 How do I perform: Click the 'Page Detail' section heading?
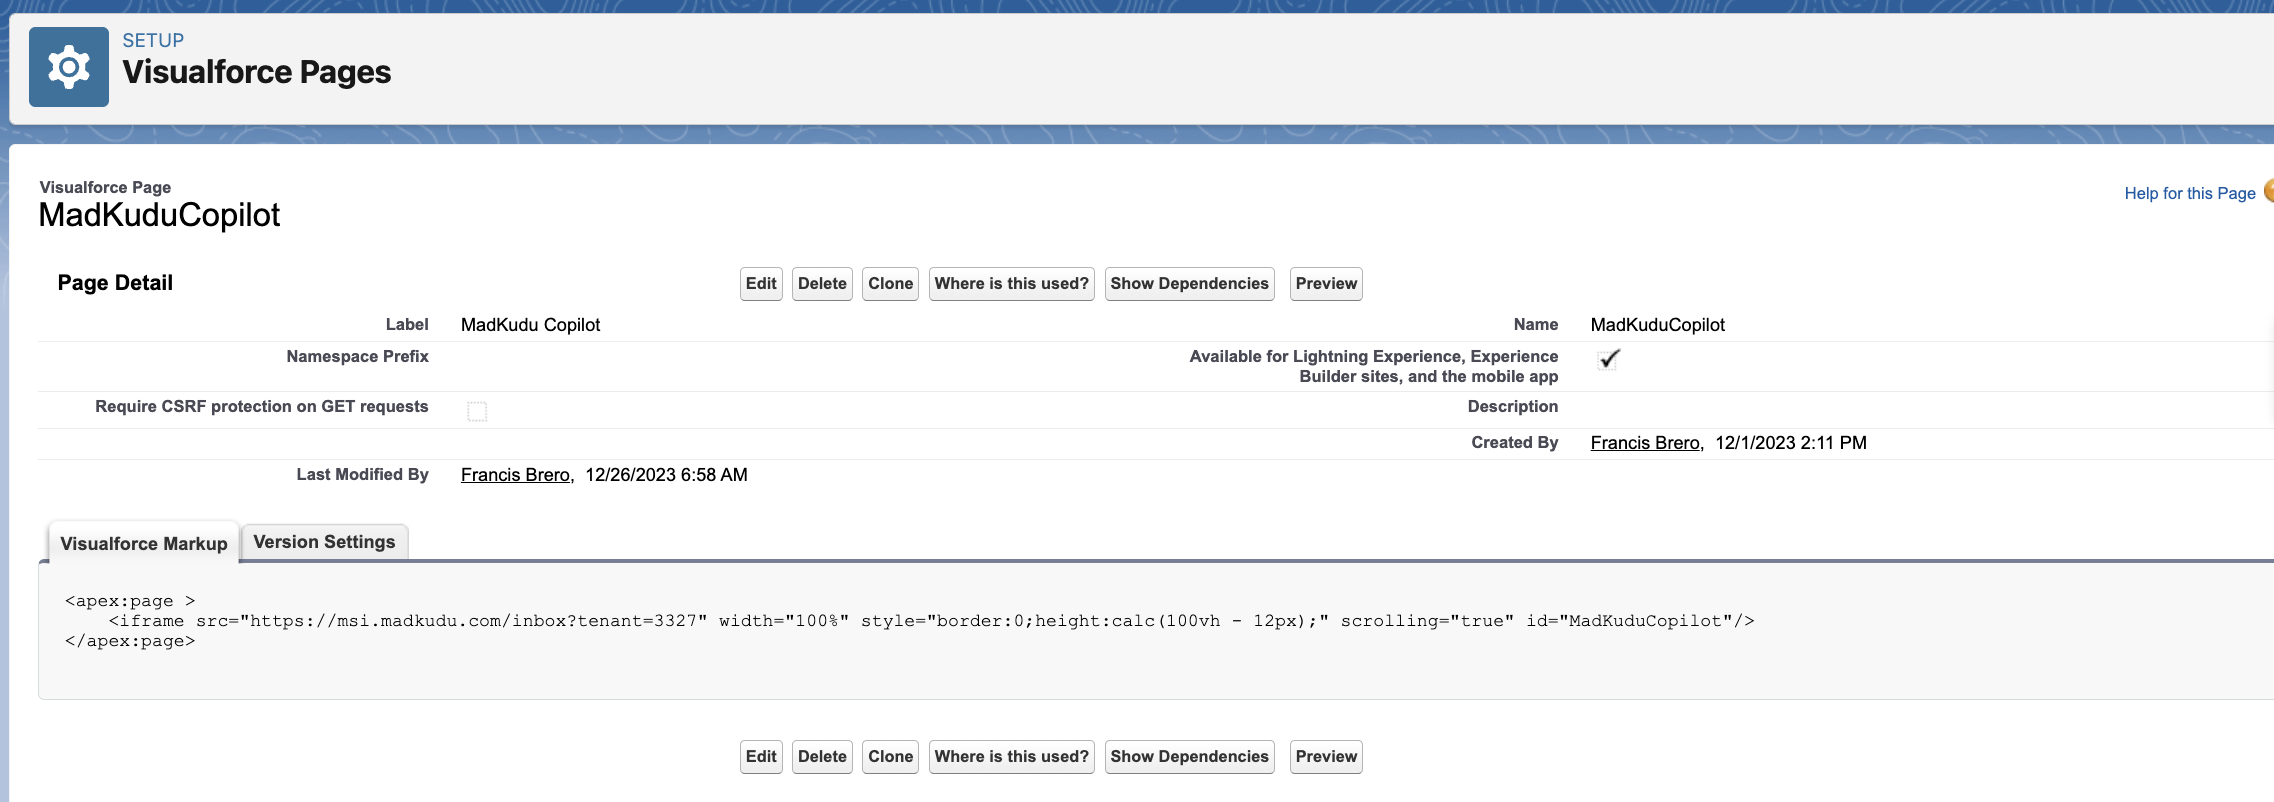pos(115,283)
